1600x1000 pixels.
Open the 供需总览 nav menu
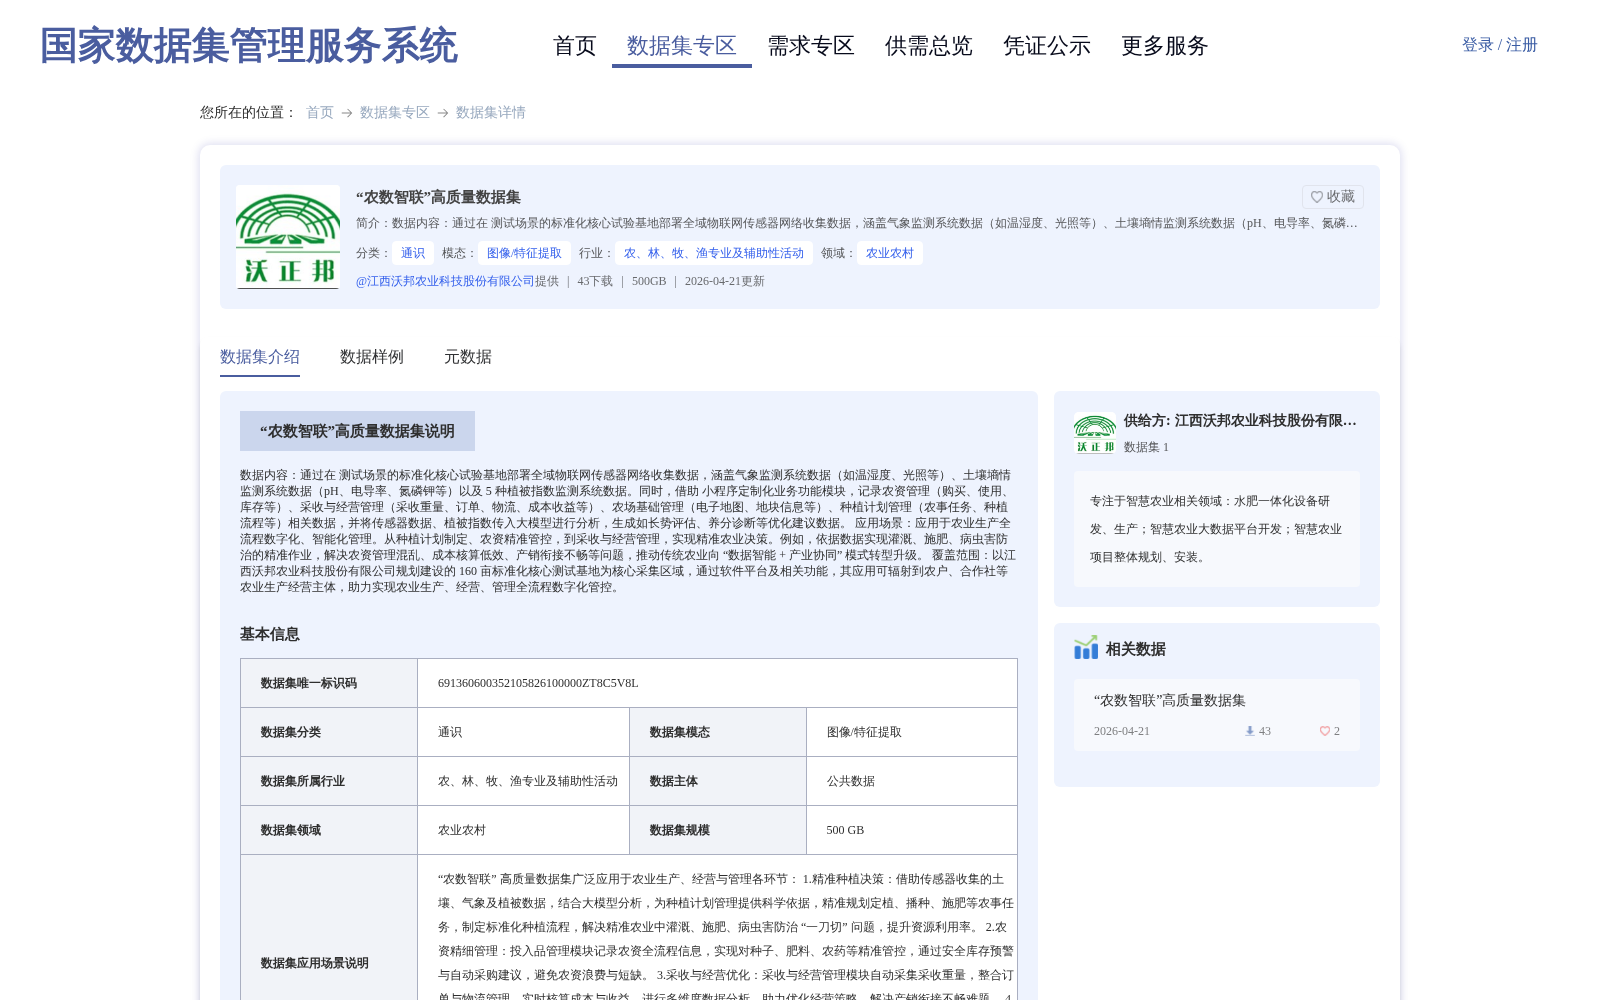tap(929, 46)
